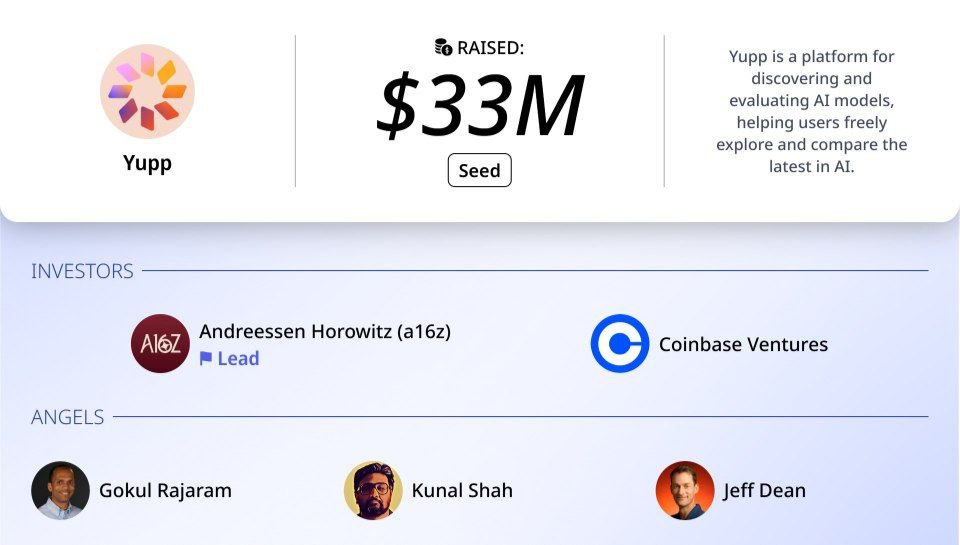The image size is (960, 545).
Task: Click the Kunal Shah name
Action: click(x=462, y=490)
